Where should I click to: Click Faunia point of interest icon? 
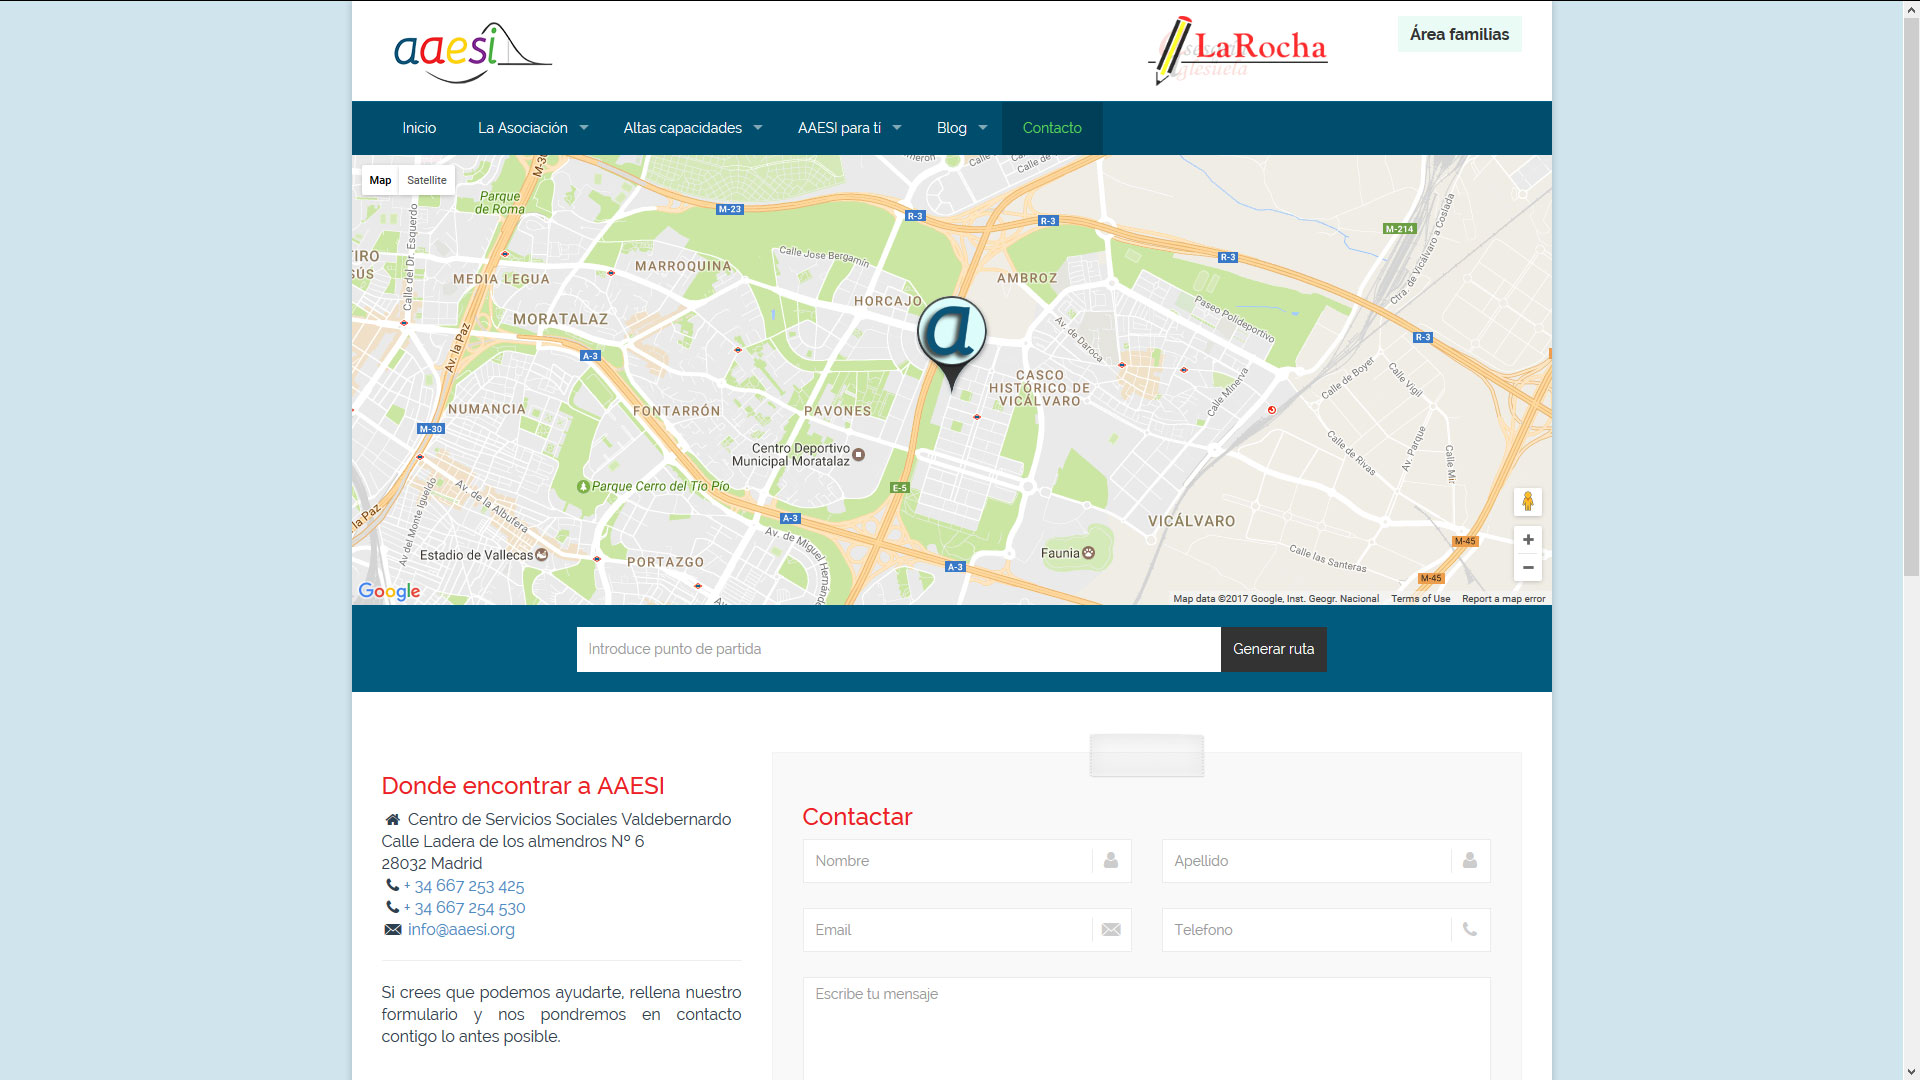[x=1089, y=553]
